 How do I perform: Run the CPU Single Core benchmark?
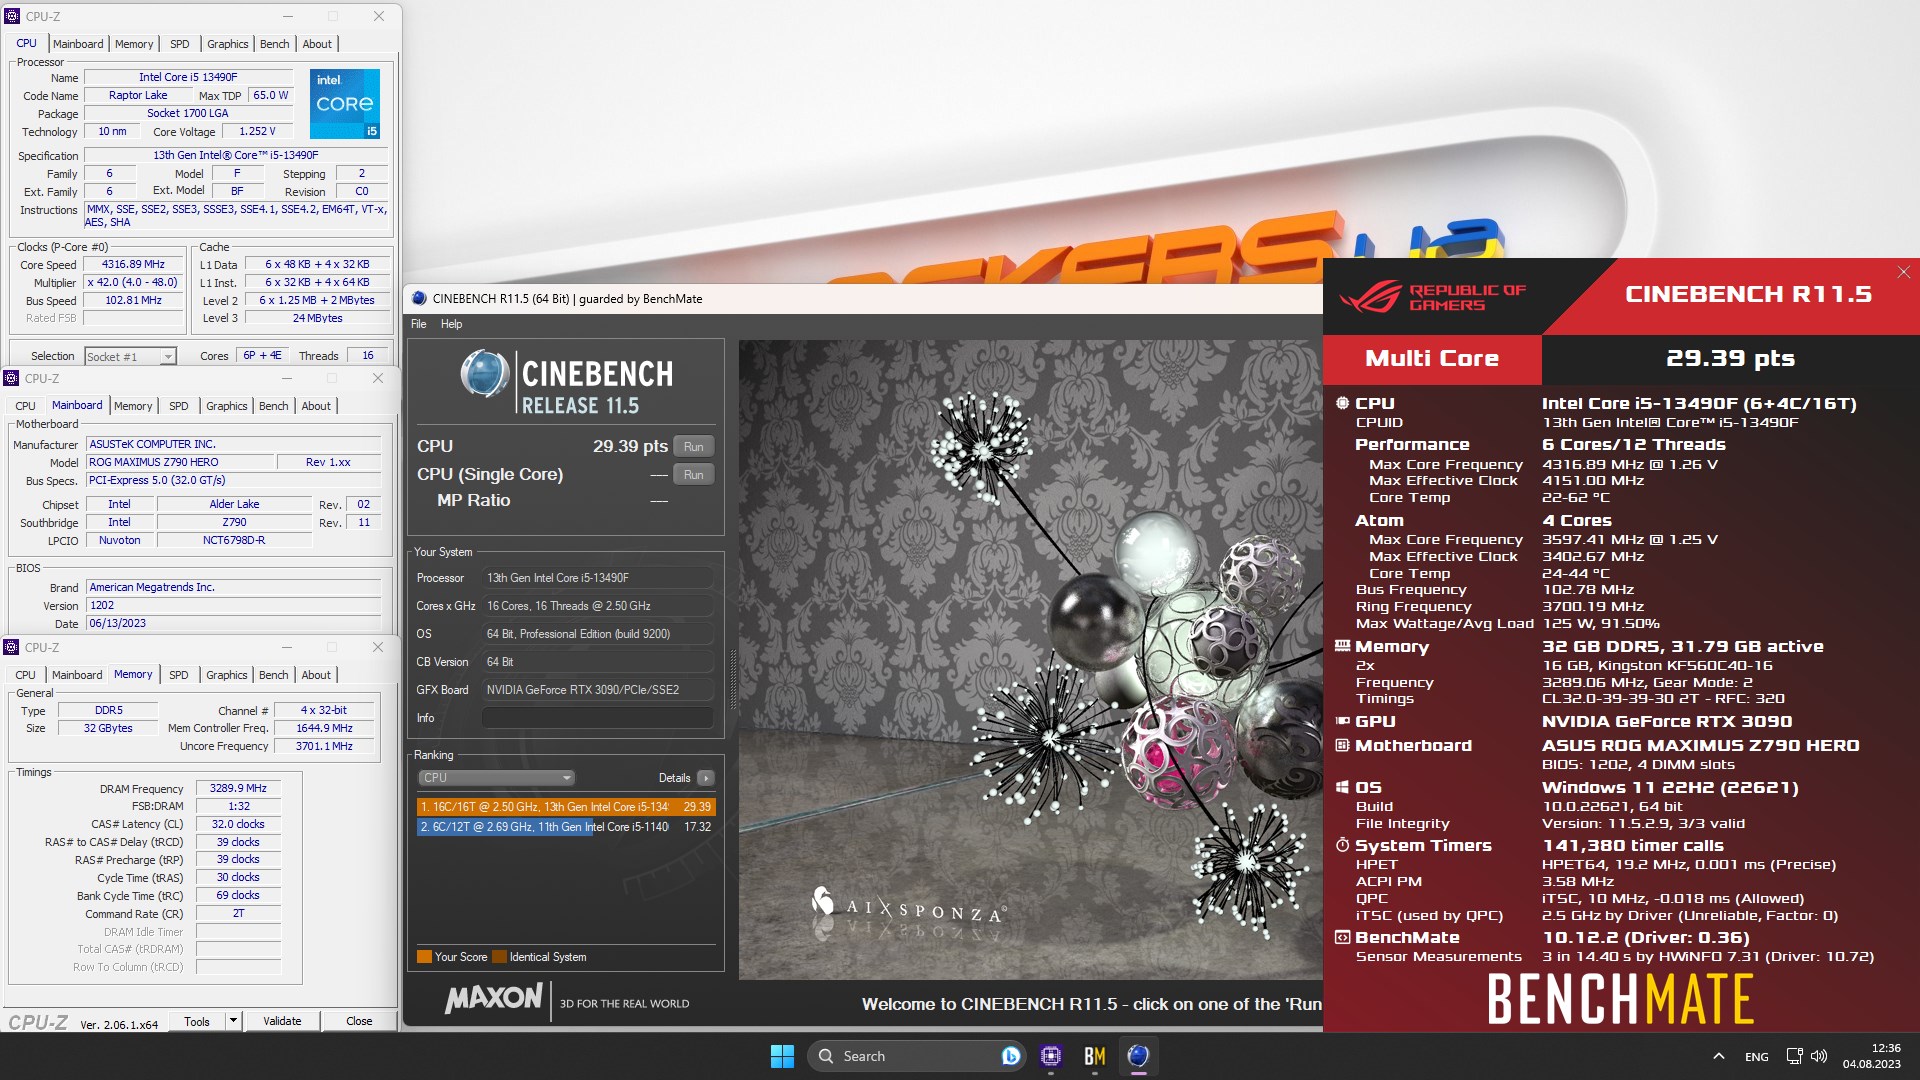(x=694, y=475)
